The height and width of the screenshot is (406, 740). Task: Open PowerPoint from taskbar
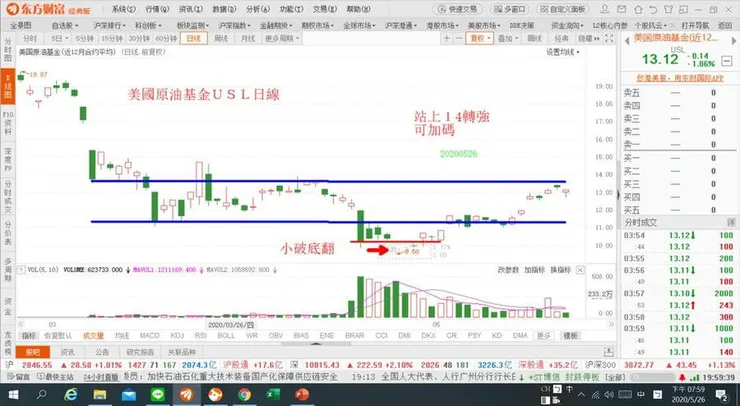coord(302,394)
